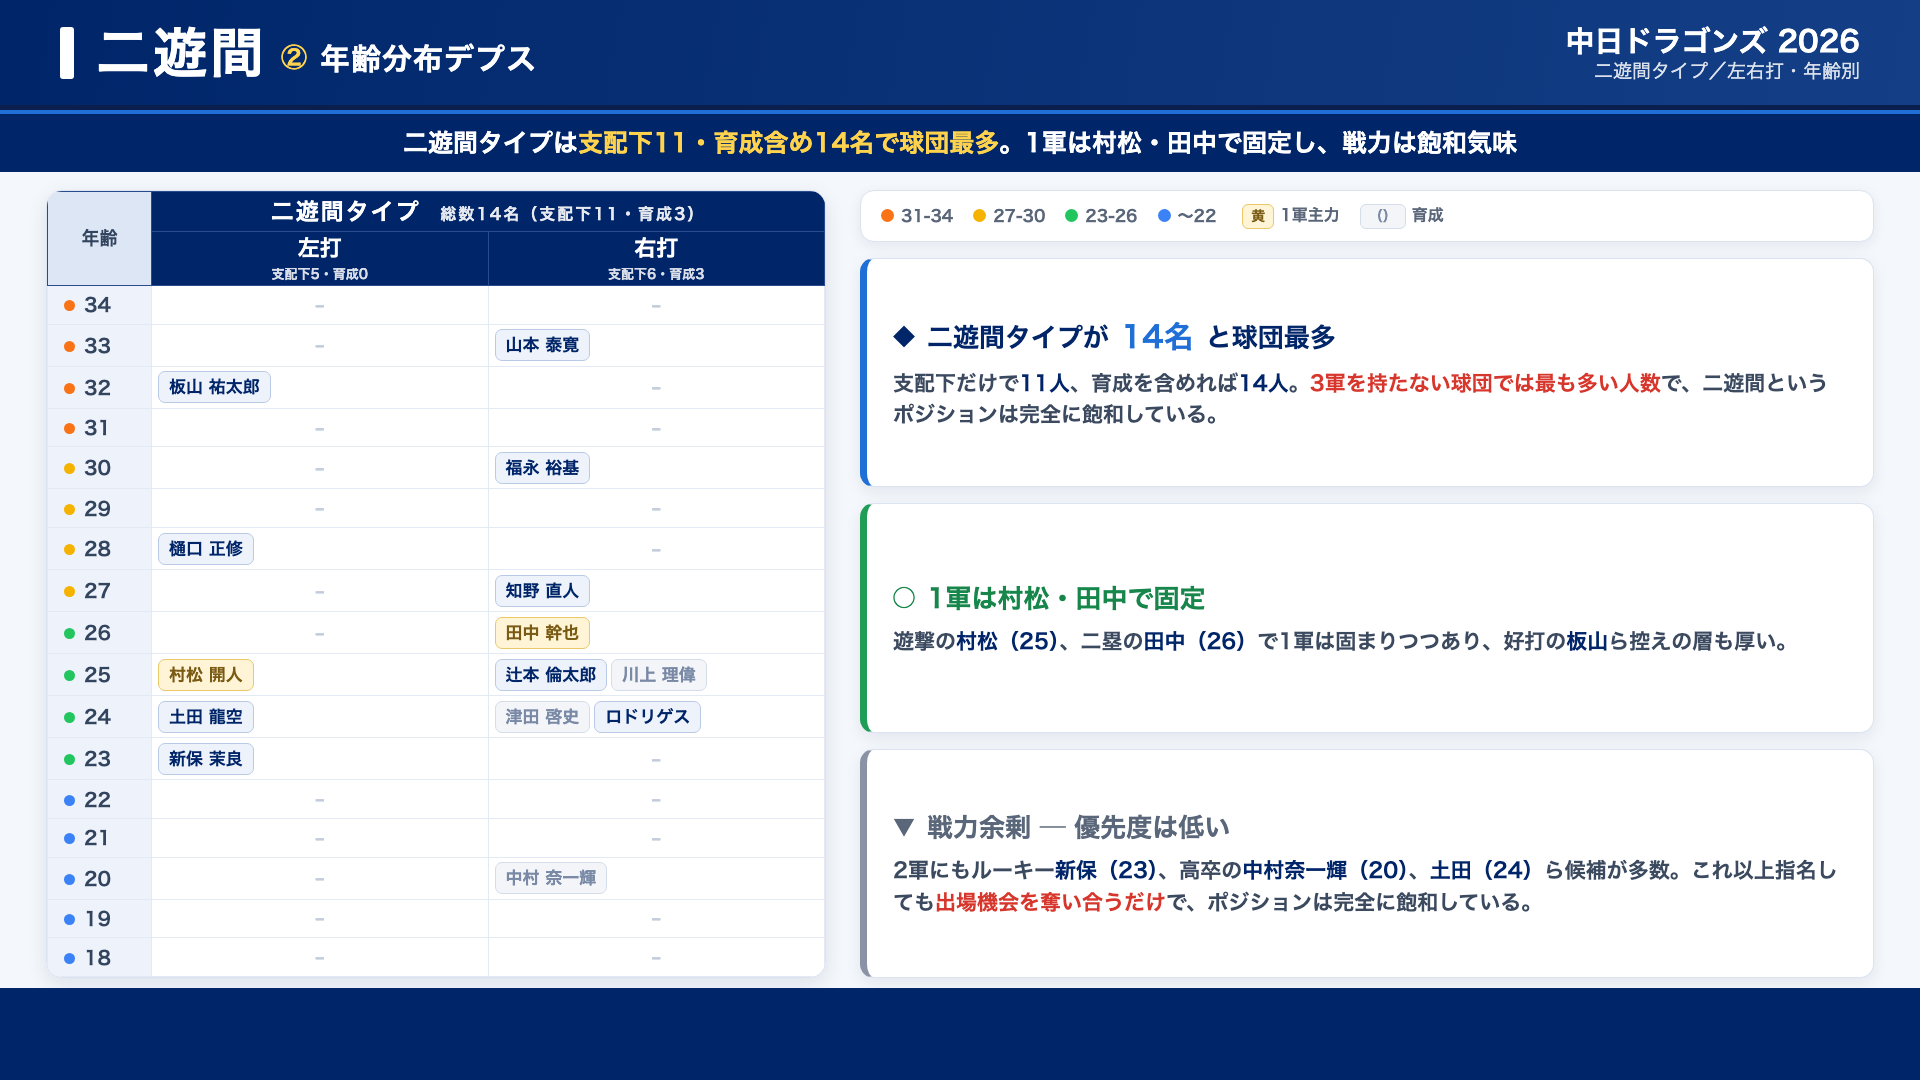Click the 新保 茉良 name tag
This screenshot has width=1920, height=1080.
pos(206,759)
